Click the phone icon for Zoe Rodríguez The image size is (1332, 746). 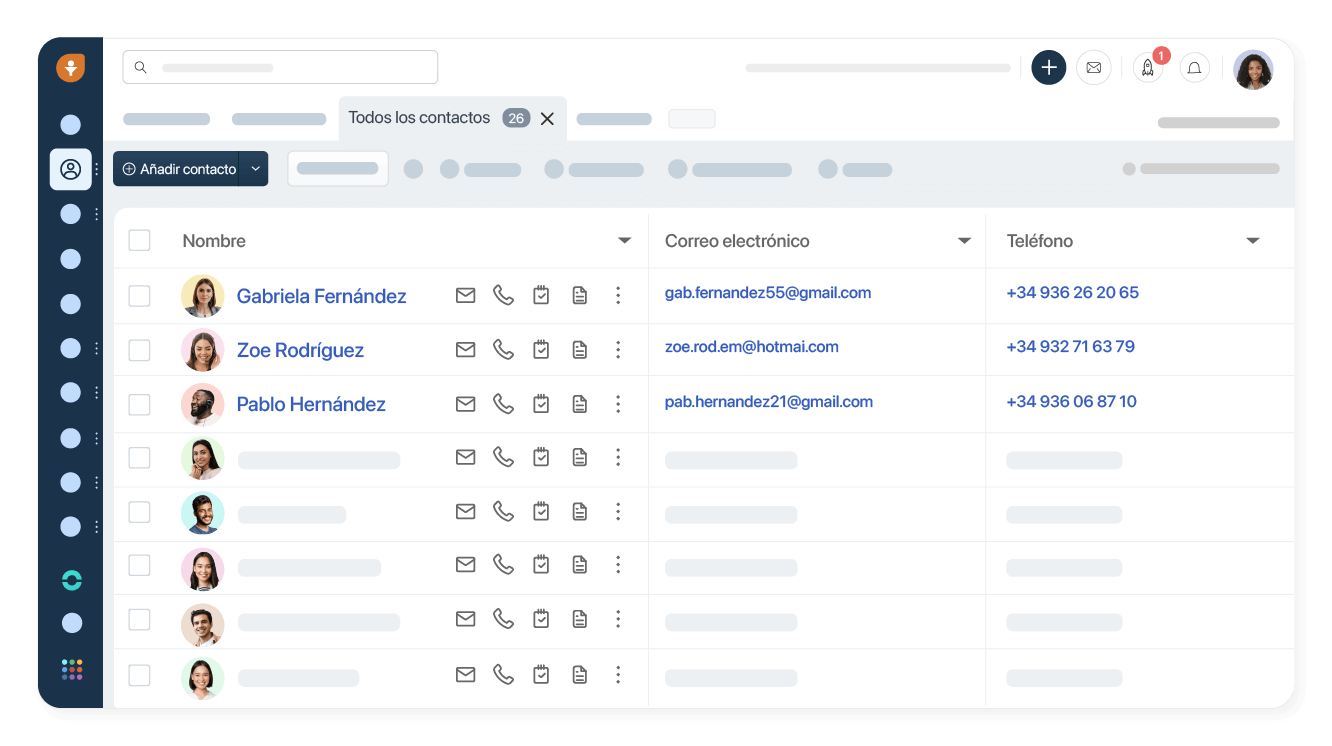point(503,349)
